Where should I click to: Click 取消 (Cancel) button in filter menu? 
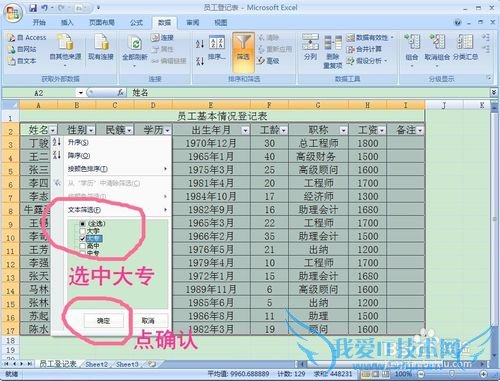click(x=148, y=321)
